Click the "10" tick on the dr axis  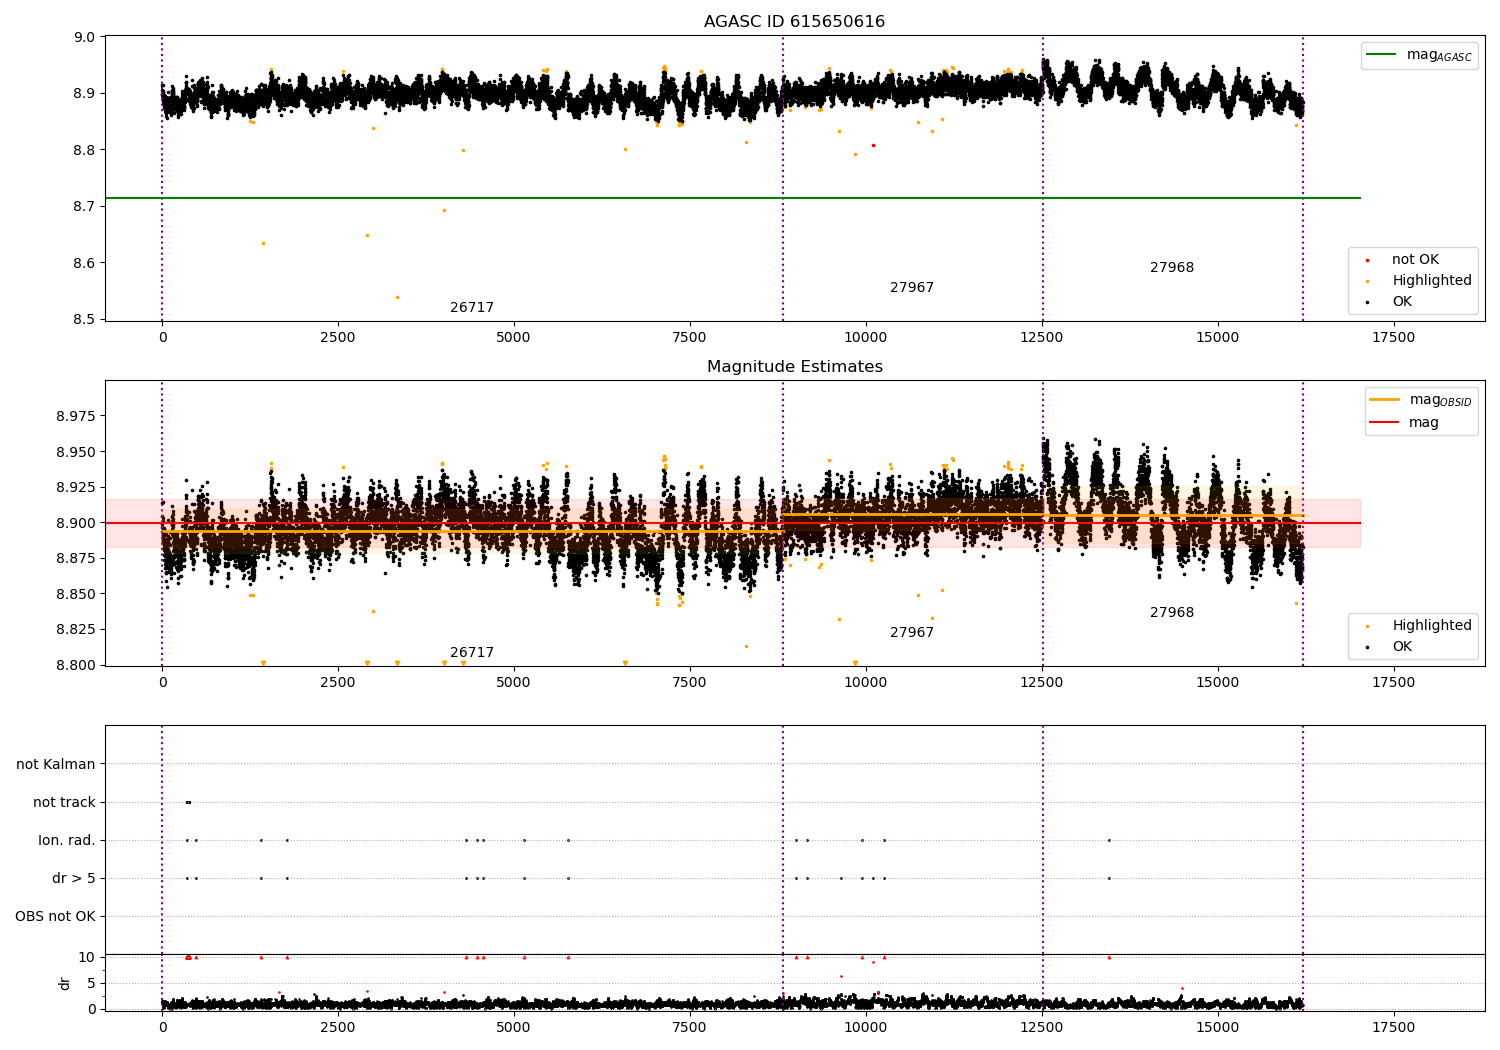pyautogui.click(x=87, y=957)
